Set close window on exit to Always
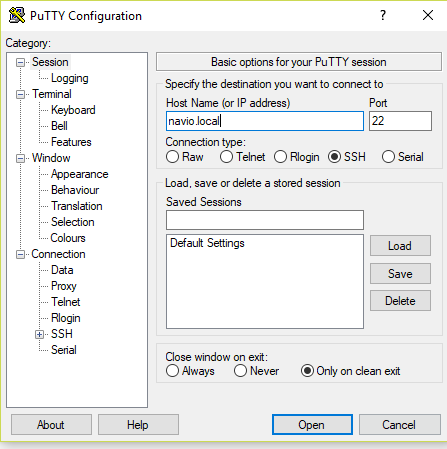 (172, 371)
